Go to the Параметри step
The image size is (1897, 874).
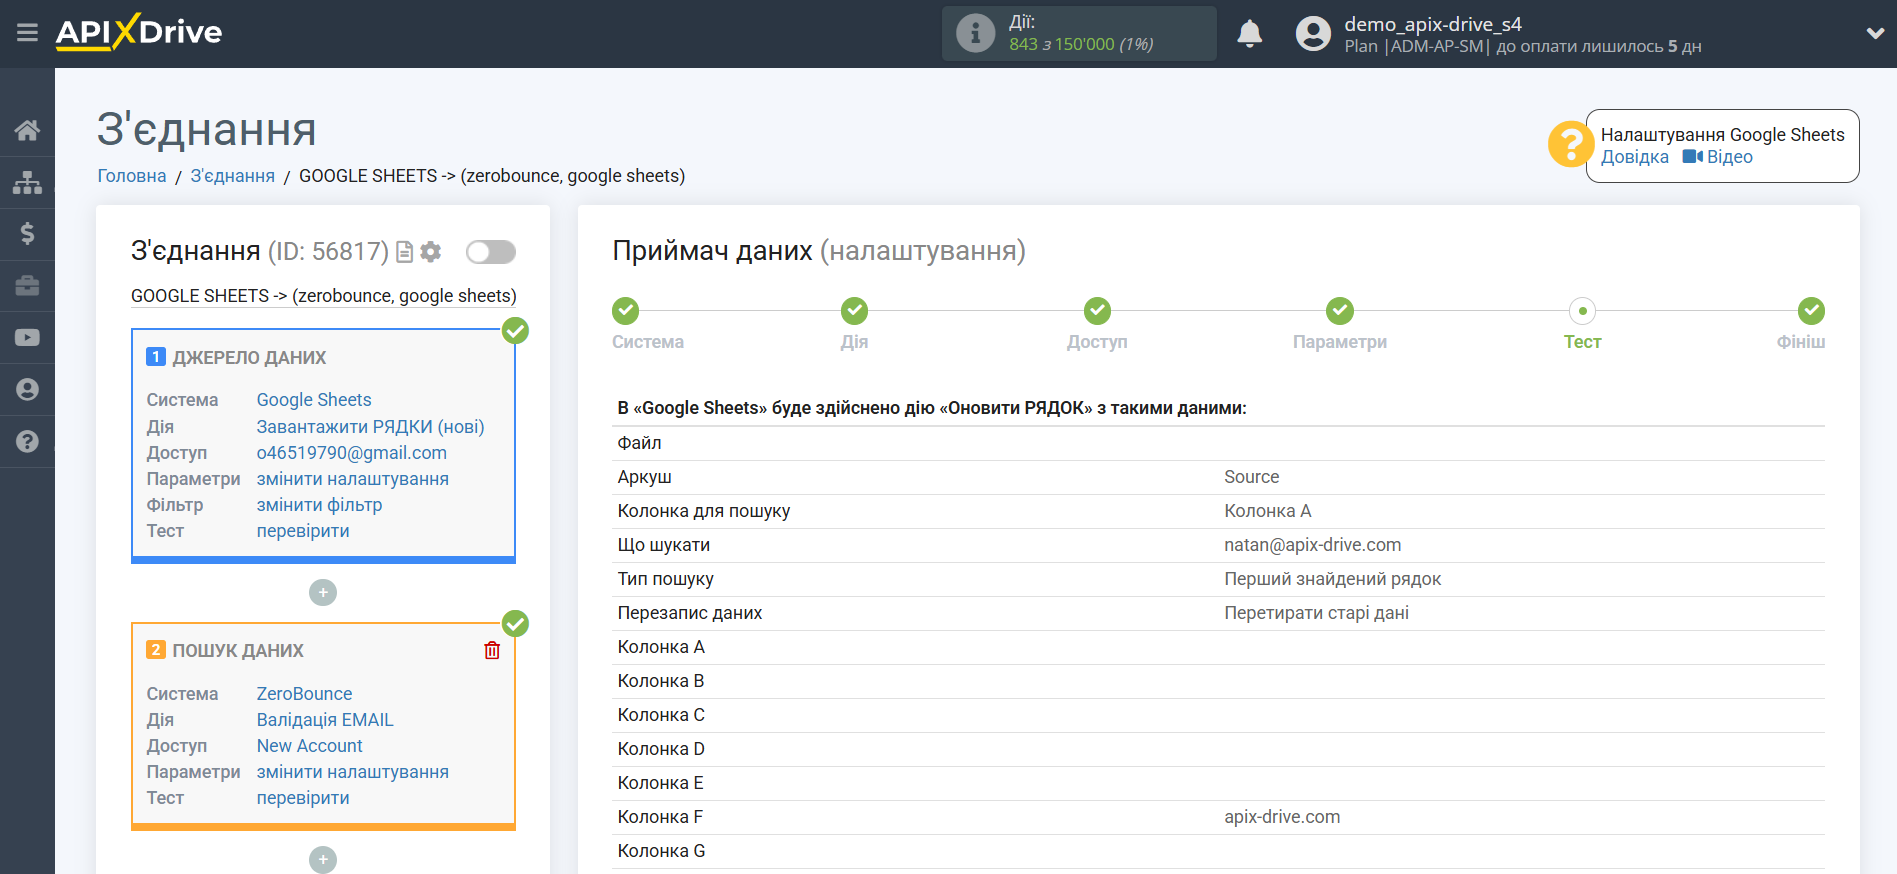pyautogui.click(x=1339, y=312)
